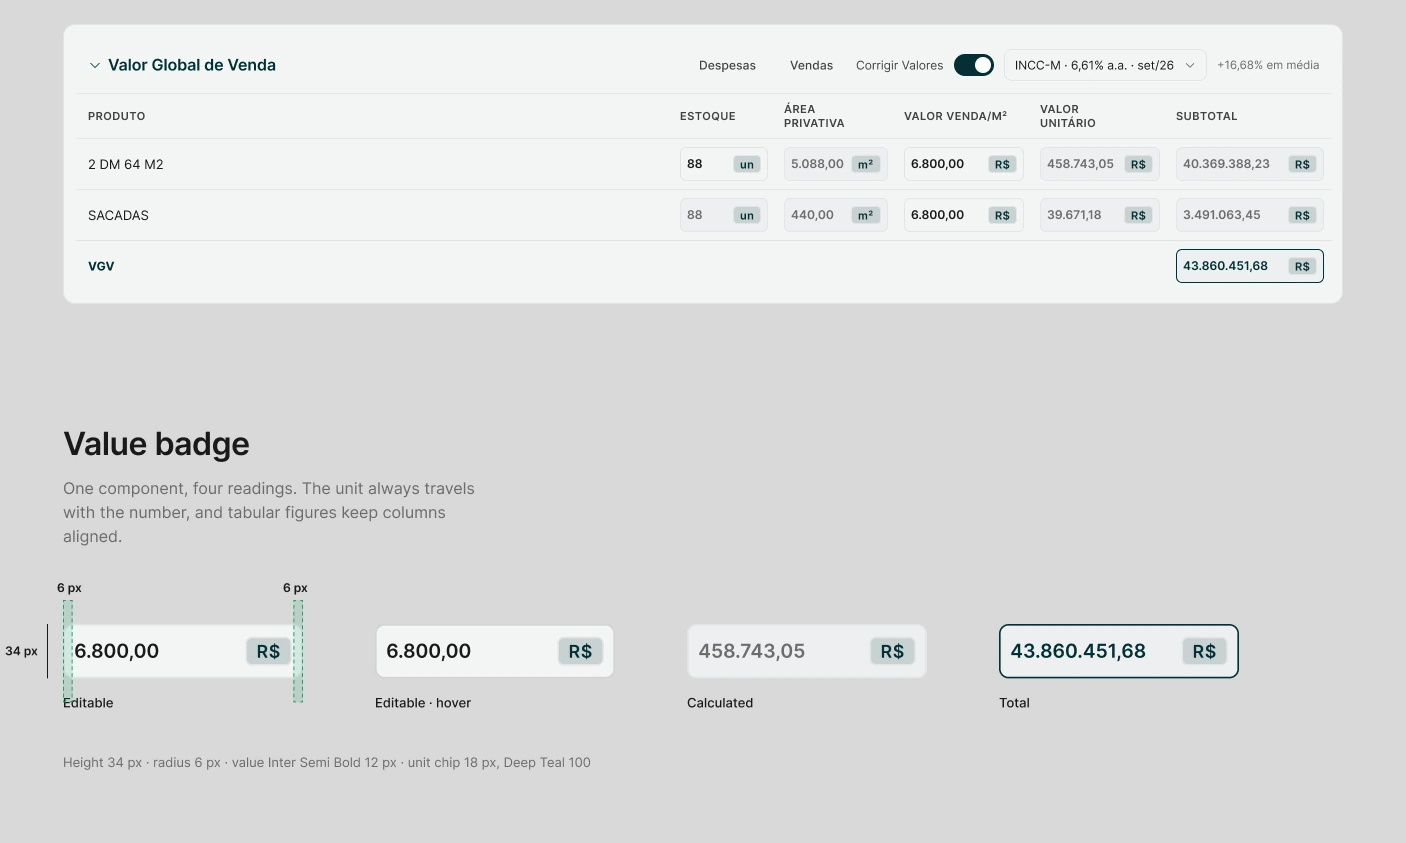
Task: Click the ÁREA PRIVATIVA column header
Action: click(814, 116)
